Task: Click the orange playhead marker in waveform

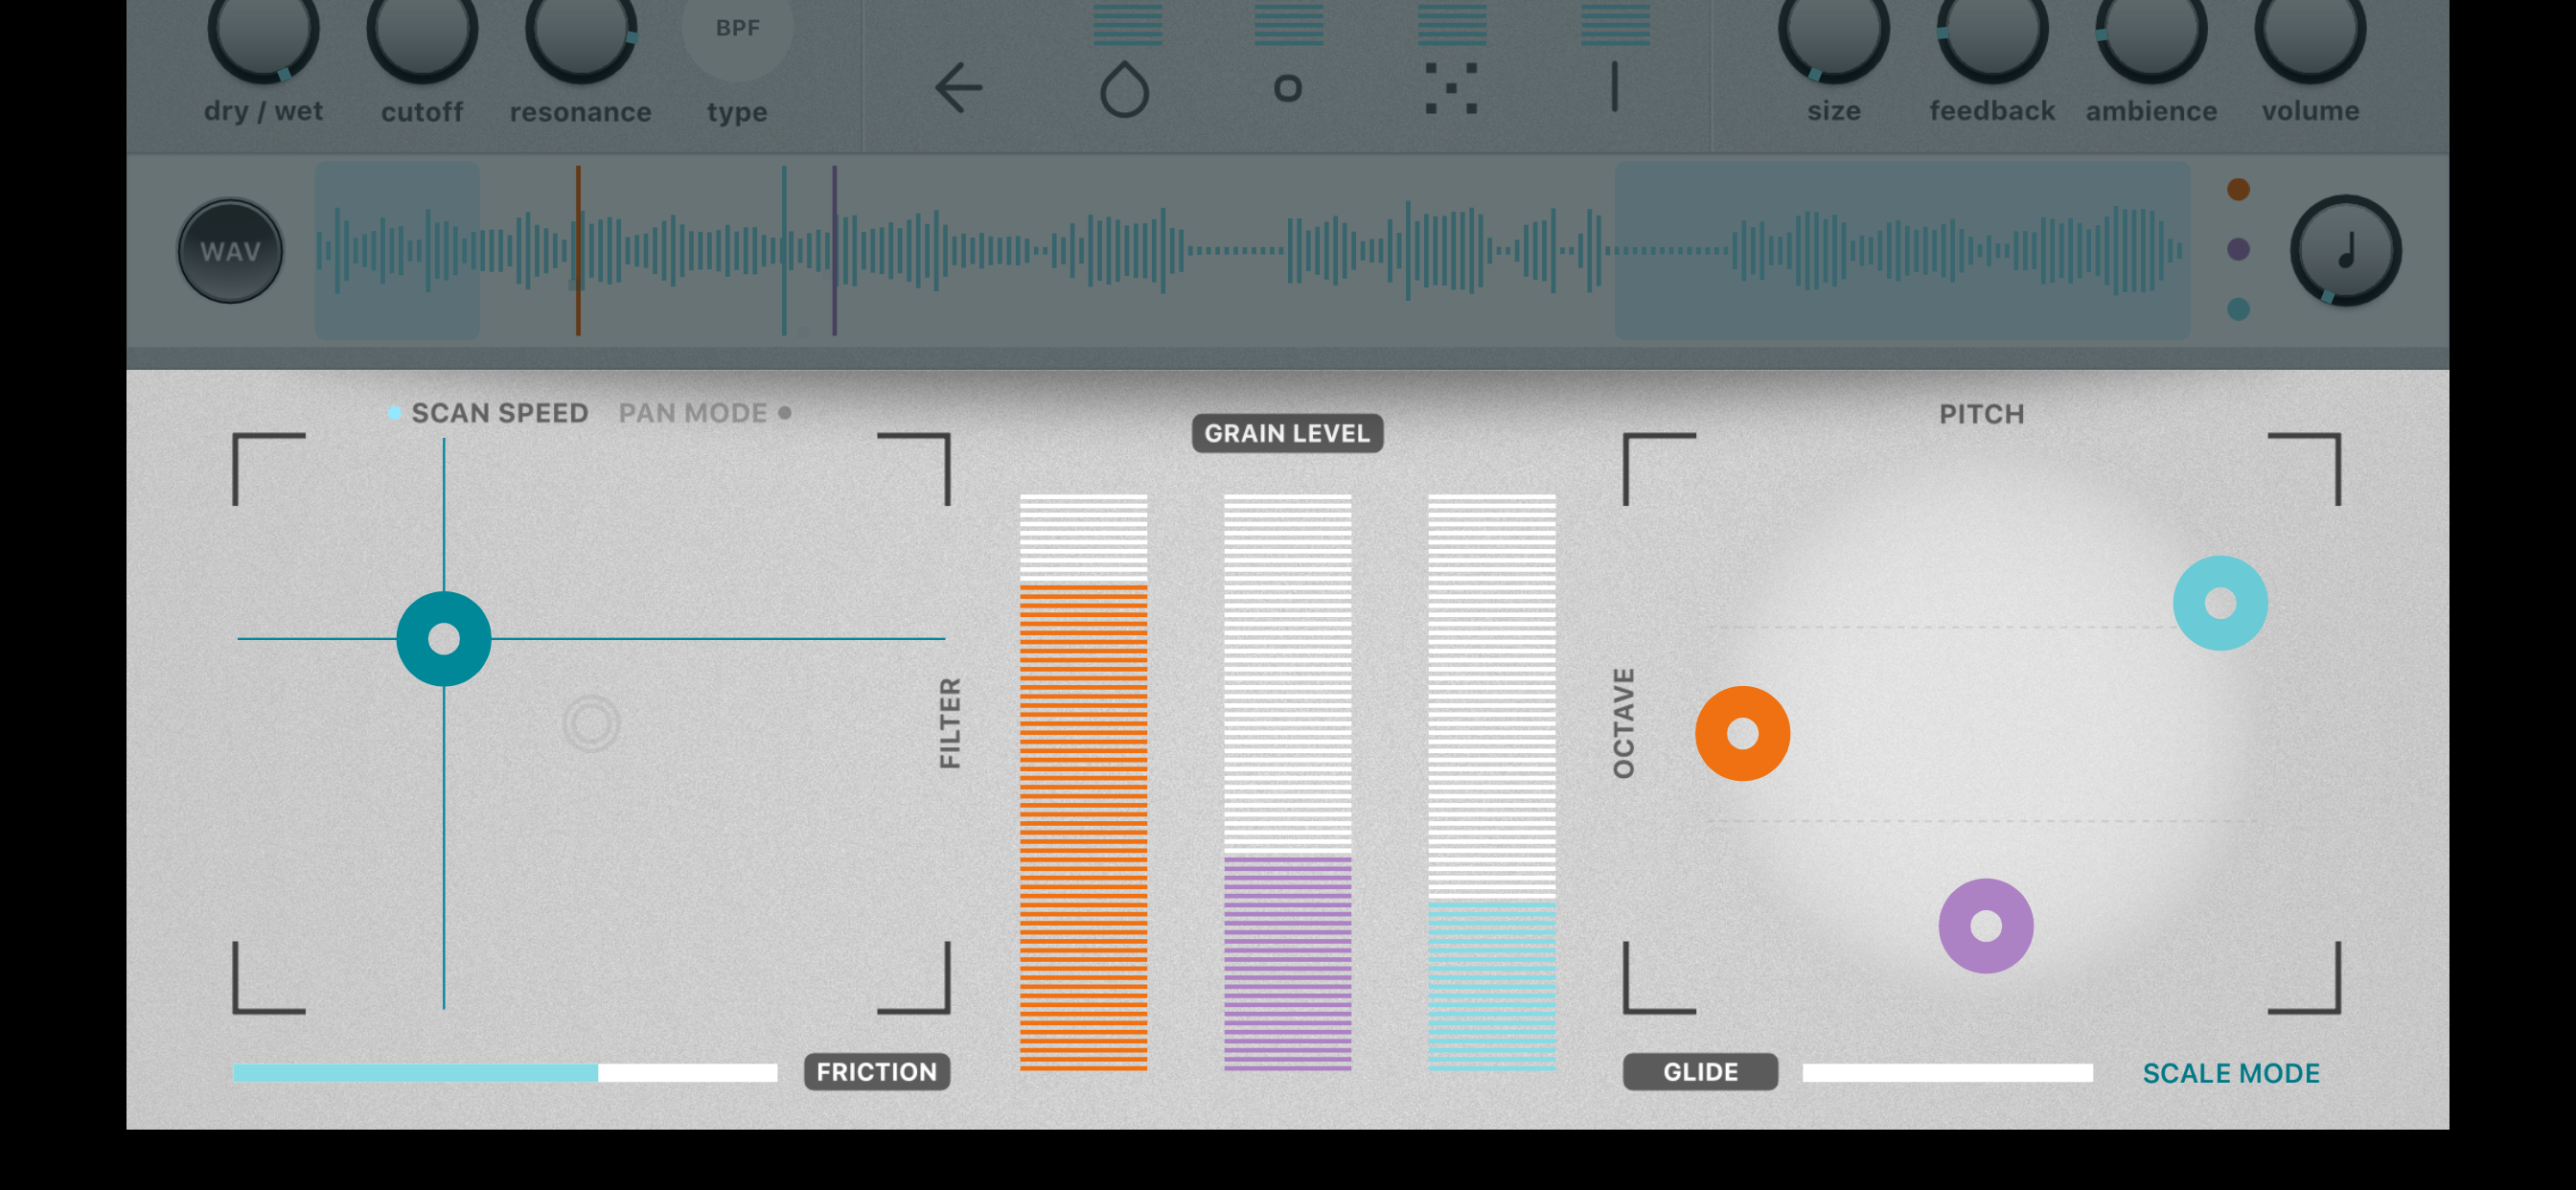Action: [x=578, y=250]
